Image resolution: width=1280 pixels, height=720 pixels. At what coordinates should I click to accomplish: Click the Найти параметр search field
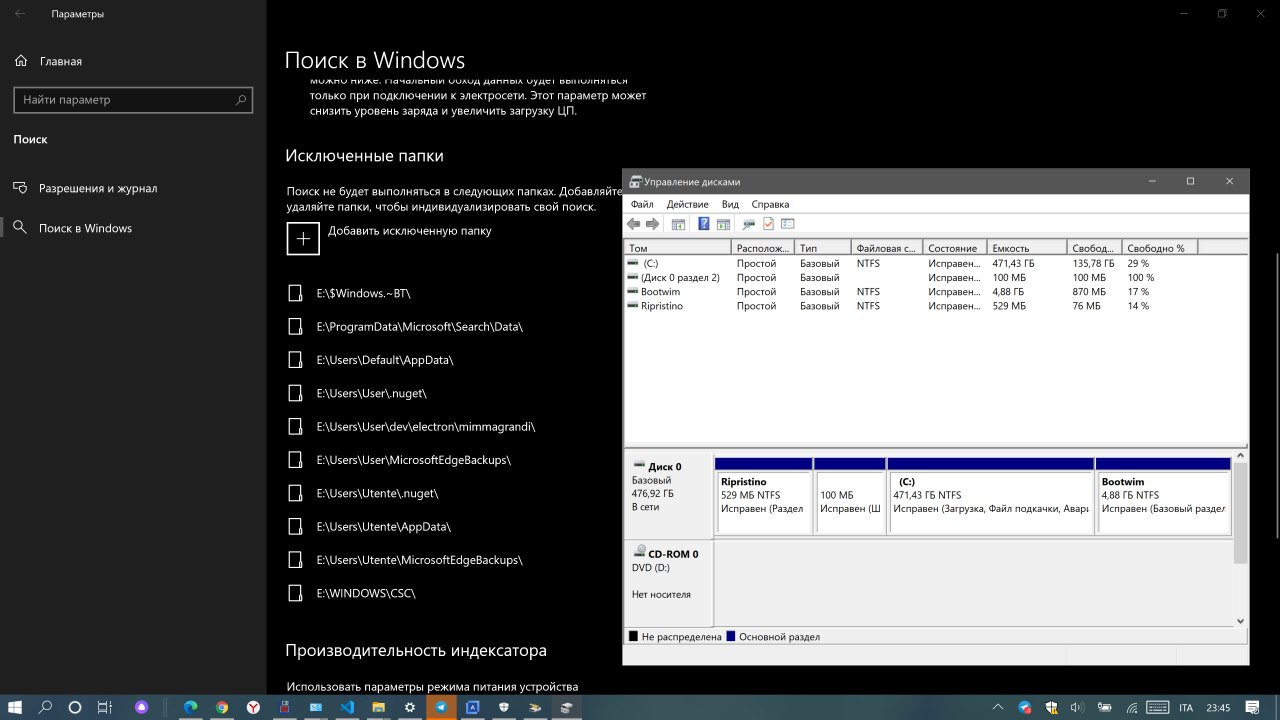pos(133,100)
